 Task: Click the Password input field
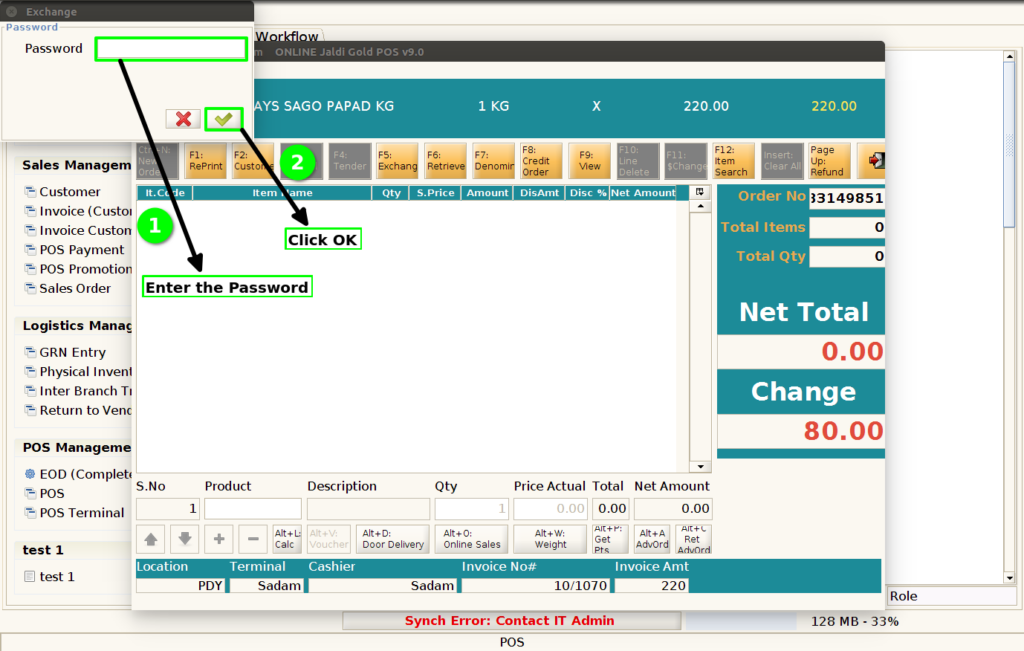(x=171, y=49)
